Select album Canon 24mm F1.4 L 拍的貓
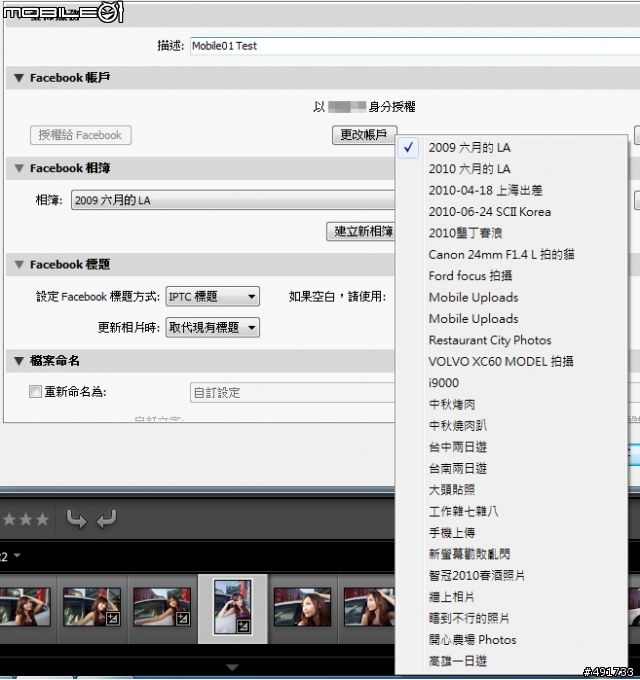 [512, 255]
